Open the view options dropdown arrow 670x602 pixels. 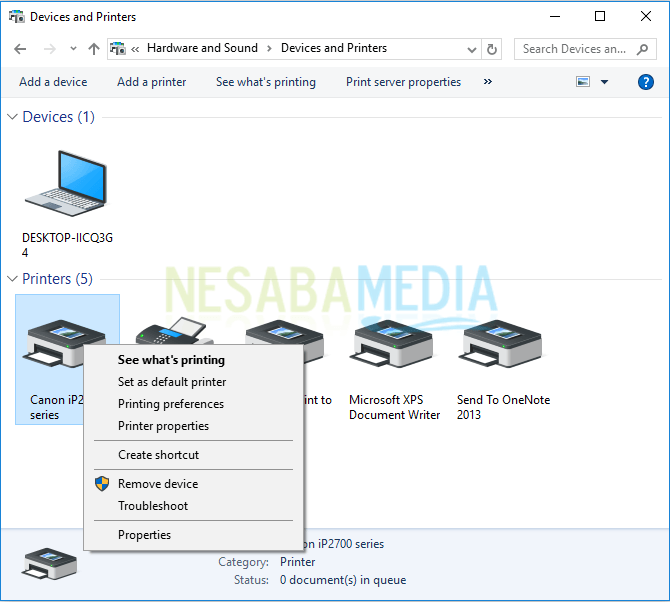pos(604,82)
